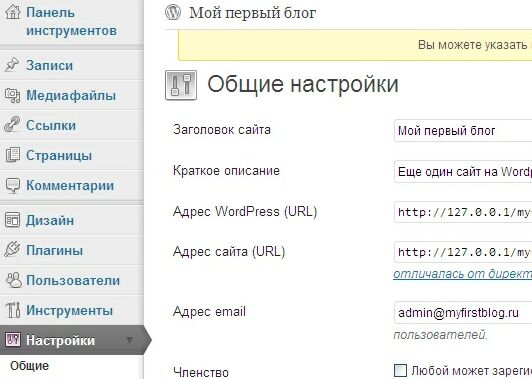Click the pages icon next to Страницы
The height and width of the screenshot is (379, 532).
(x=13, y=155)
